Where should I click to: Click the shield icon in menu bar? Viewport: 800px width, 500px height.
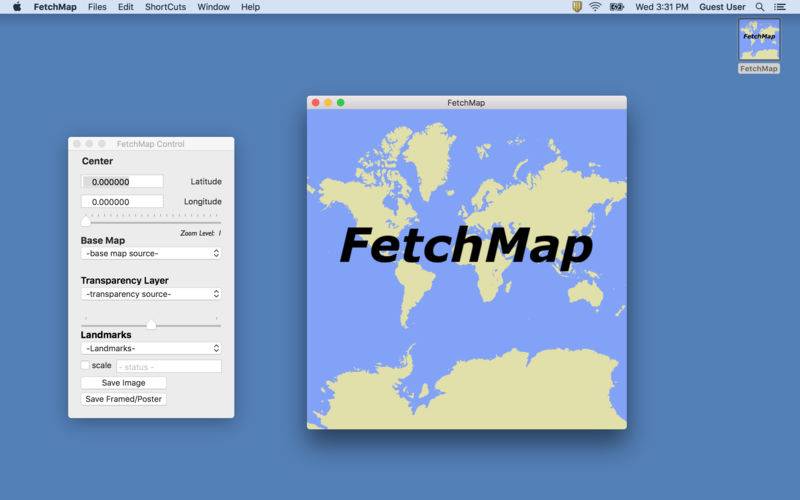[x=576, y=7]
